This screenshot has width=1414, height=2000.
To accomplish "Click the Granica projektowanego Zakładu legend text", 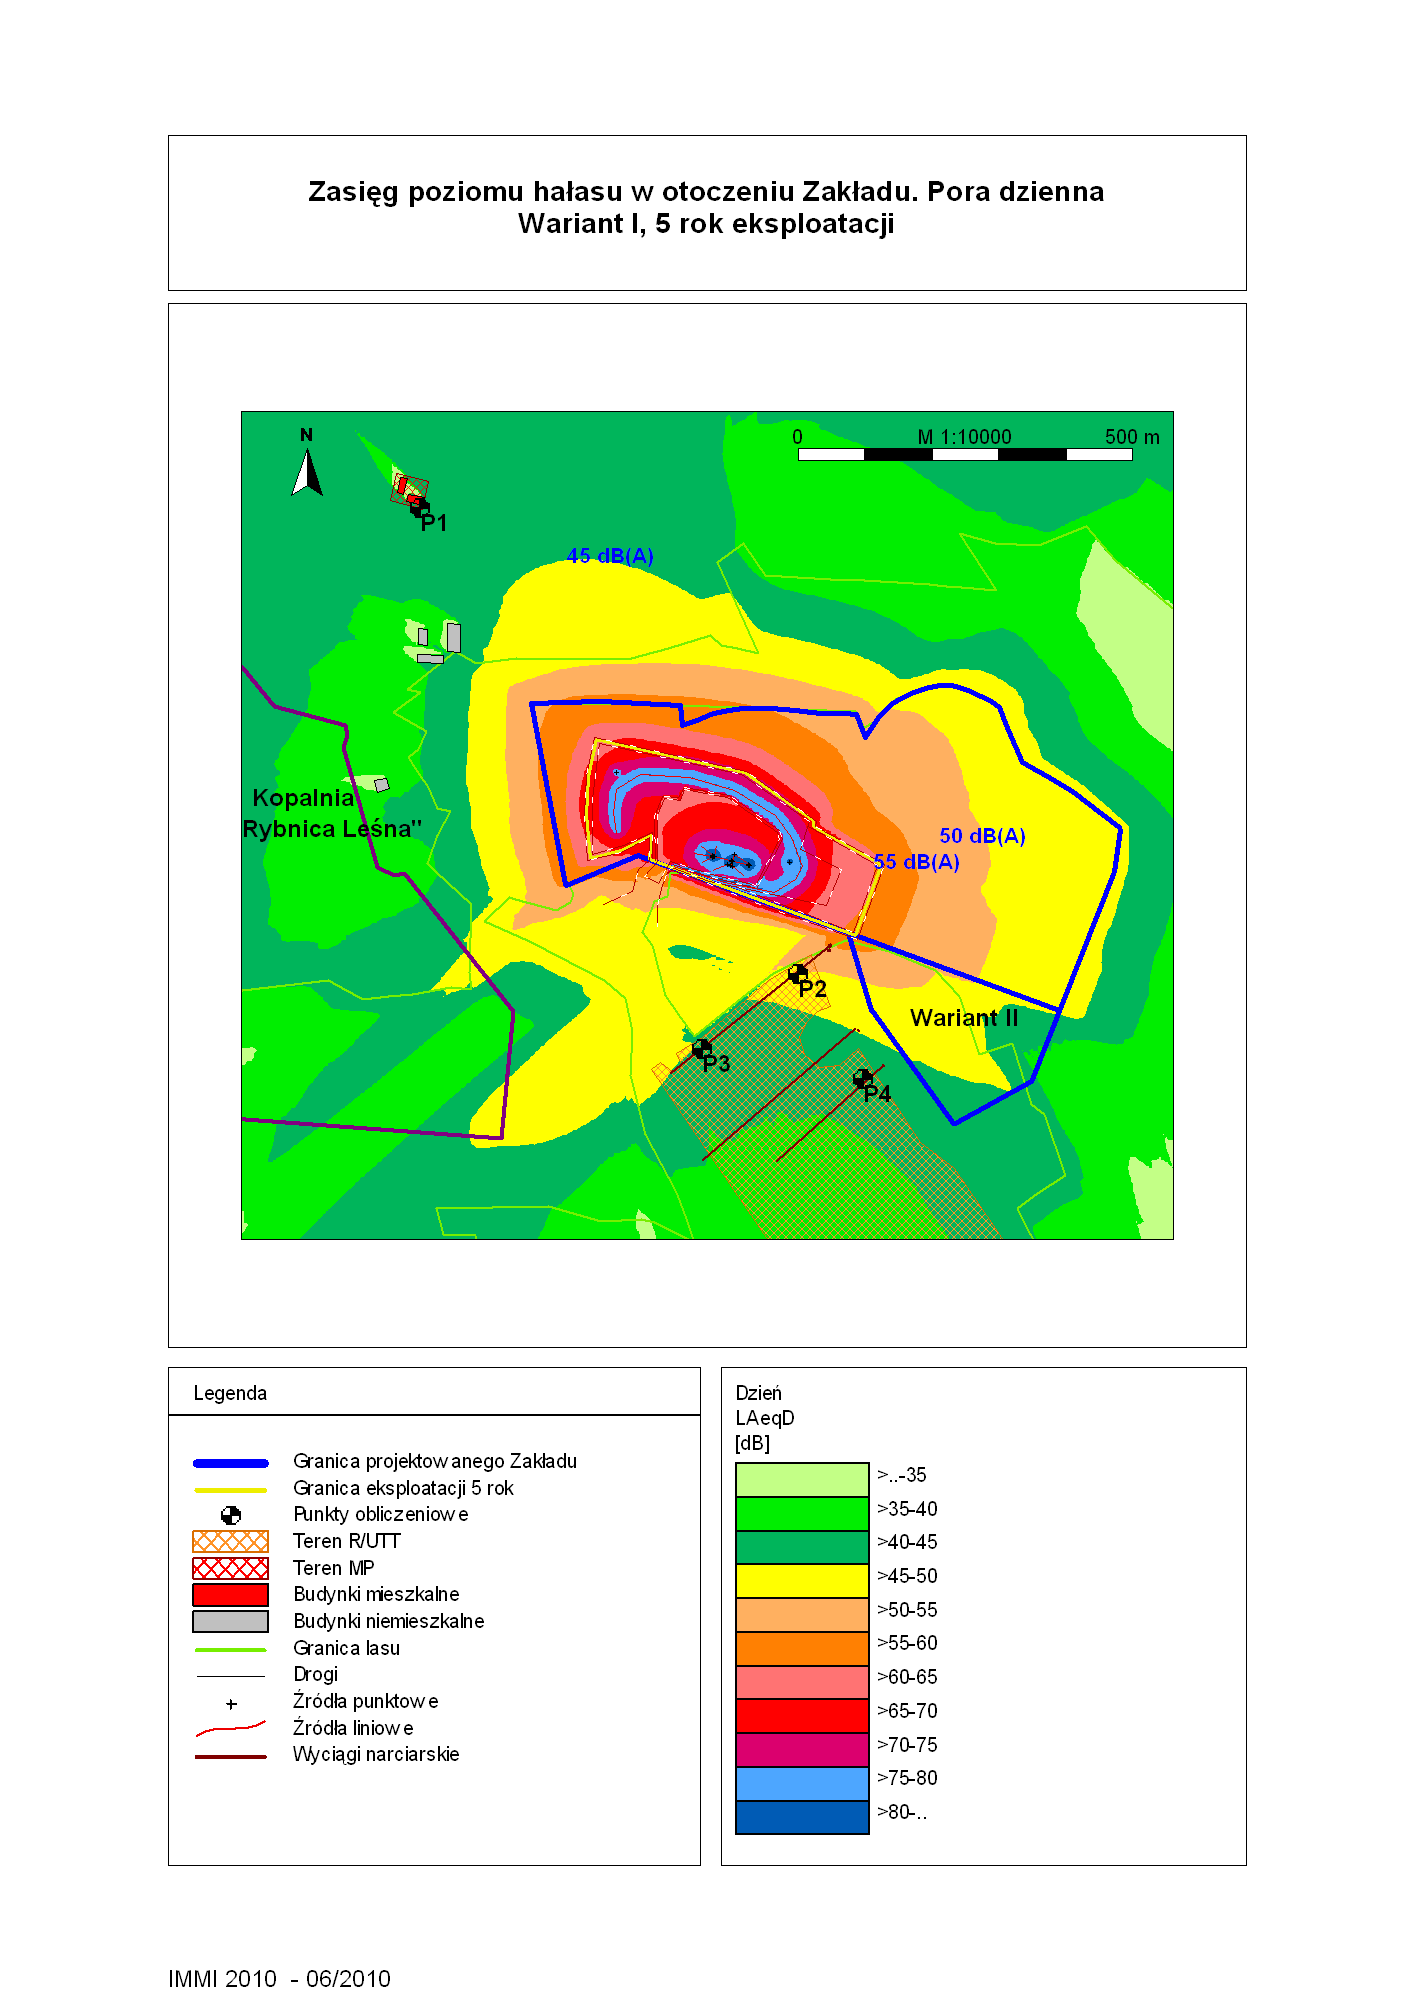I will tap(435, 1461).
